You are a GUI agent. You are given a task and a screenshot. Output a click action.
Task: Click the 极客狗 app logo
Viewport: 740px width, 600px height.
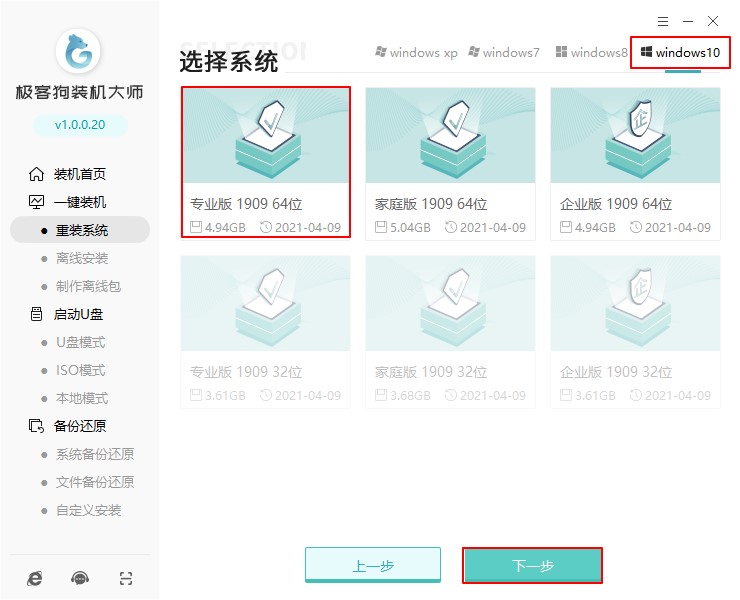(x=79, y=50)
